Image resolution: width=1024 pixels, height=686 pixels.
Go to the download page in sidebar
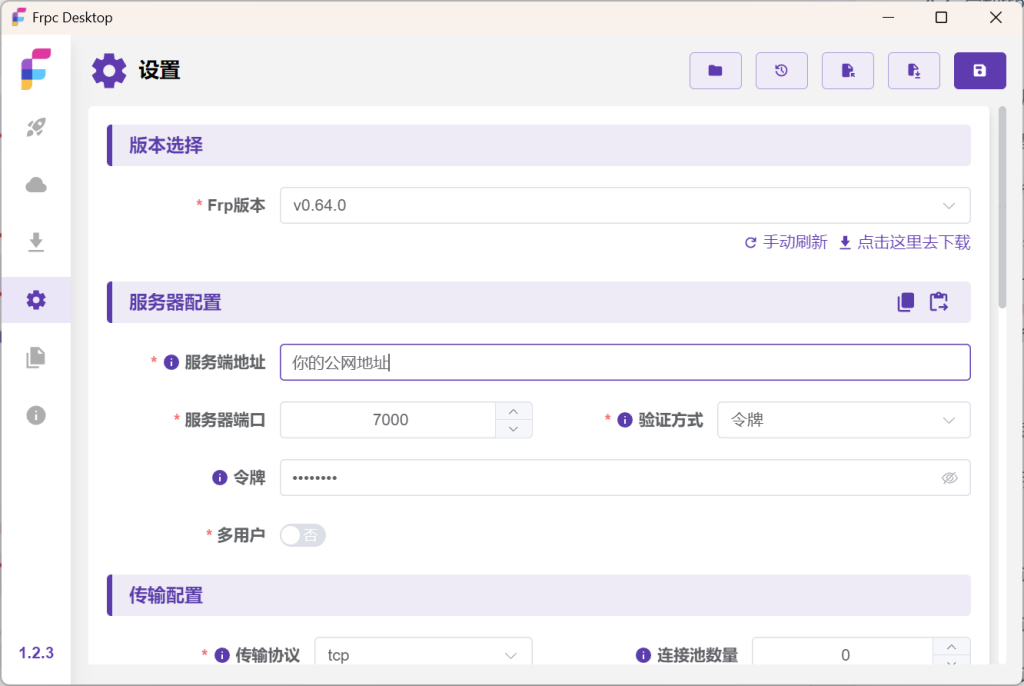pyautogui.click(x=36, y=242)
